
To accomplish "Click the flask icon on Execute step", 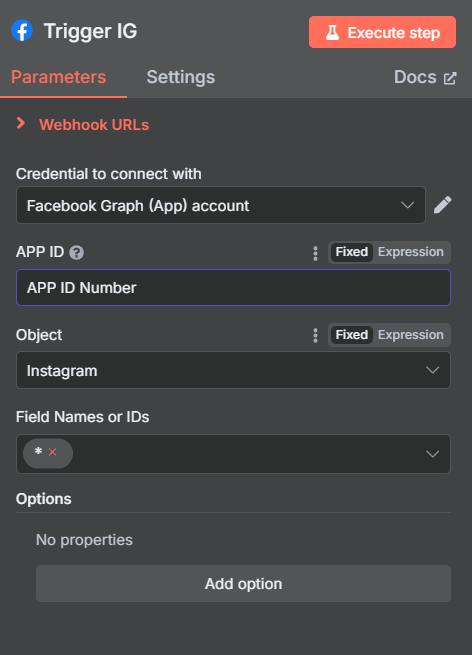I will pos(332,32).
